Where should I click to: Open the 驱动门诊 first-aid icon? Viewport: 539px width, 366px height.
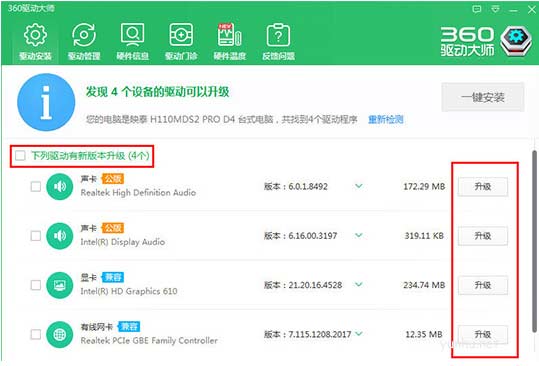[x=181, y=34]
